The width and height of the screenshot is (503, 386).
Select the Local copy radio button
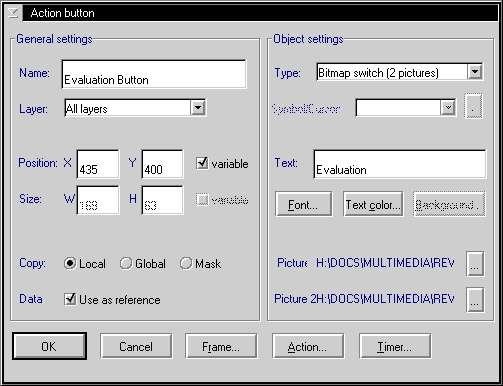70,263
